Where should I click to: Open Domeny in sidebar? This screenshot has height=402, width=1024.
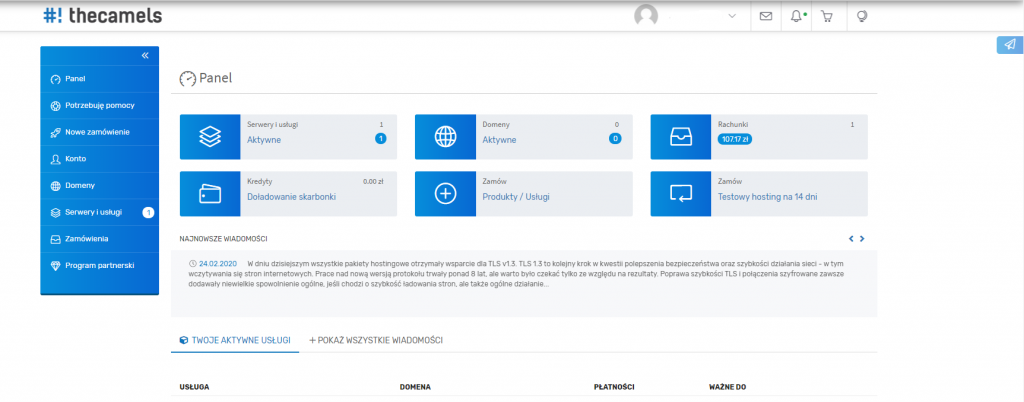(99, 185)
